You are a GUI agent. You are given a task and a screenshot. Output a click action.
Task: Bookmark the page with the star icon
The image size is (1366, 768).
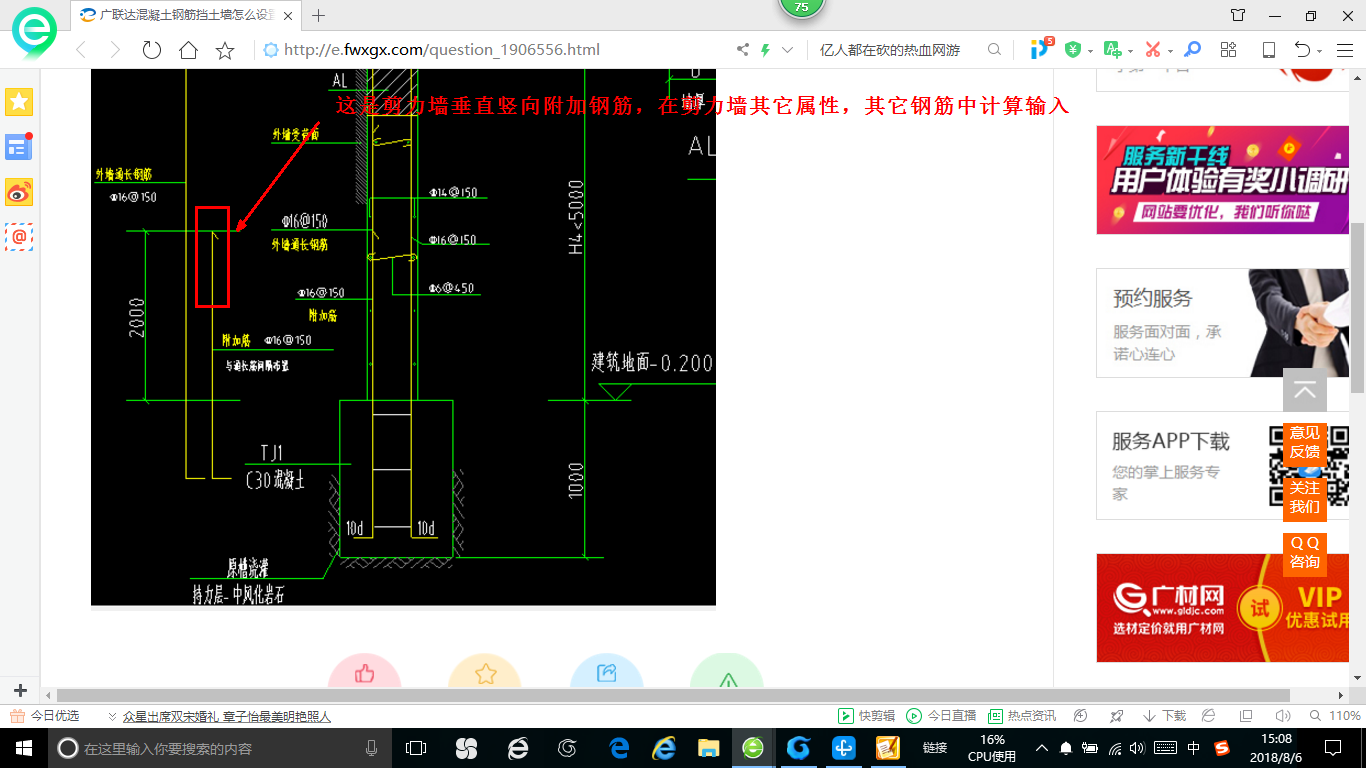pos(225,50)
